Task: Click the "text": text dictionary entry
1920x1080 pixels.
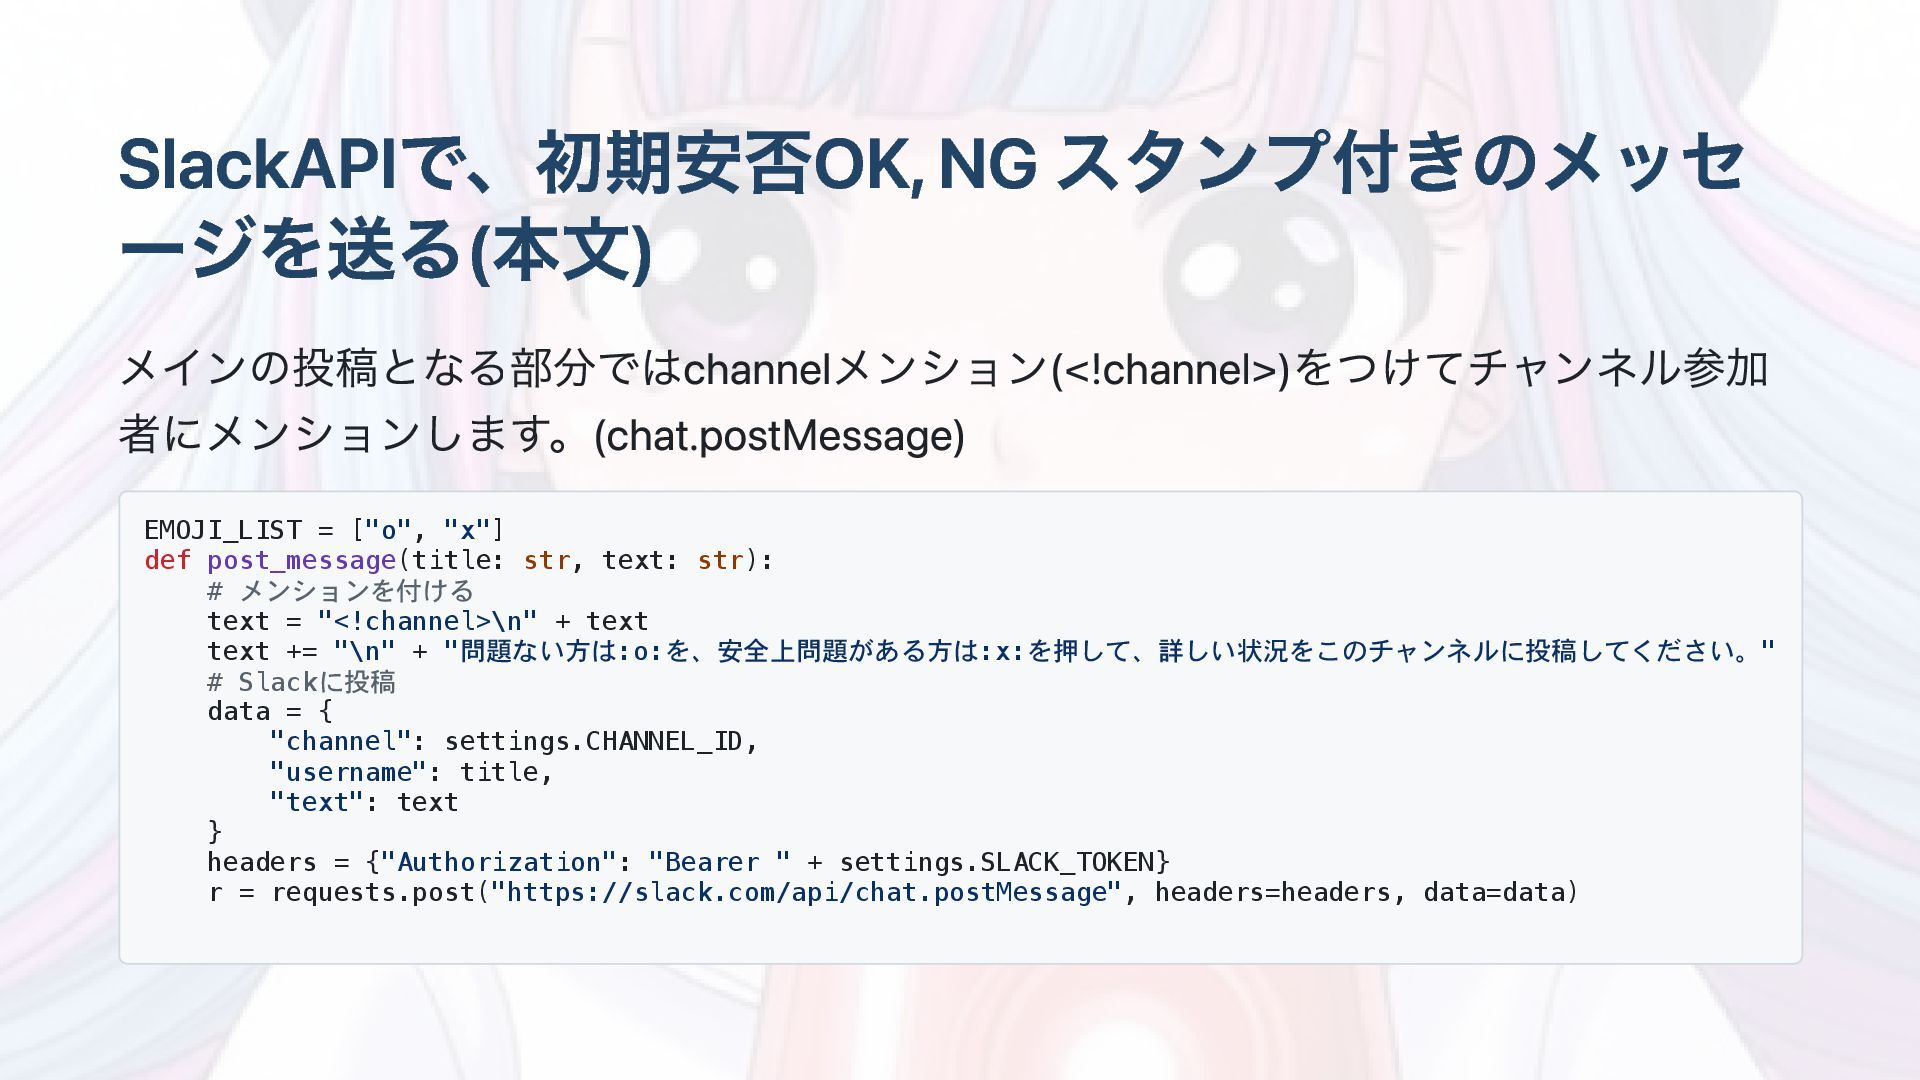Action: pos(364,802)
